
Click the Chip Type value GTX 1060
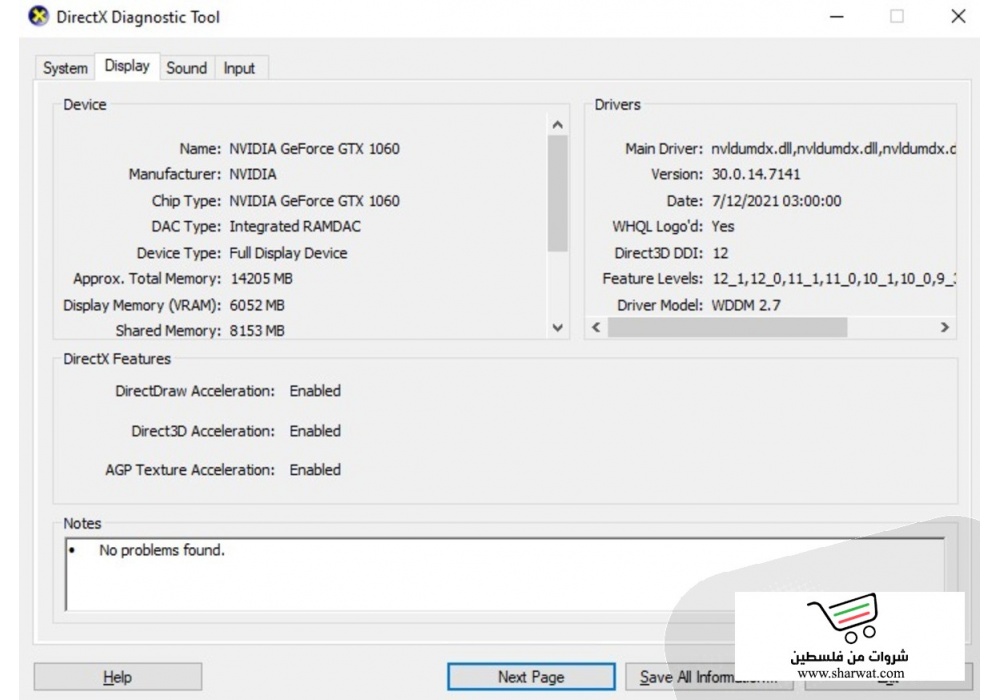[314, 201]
